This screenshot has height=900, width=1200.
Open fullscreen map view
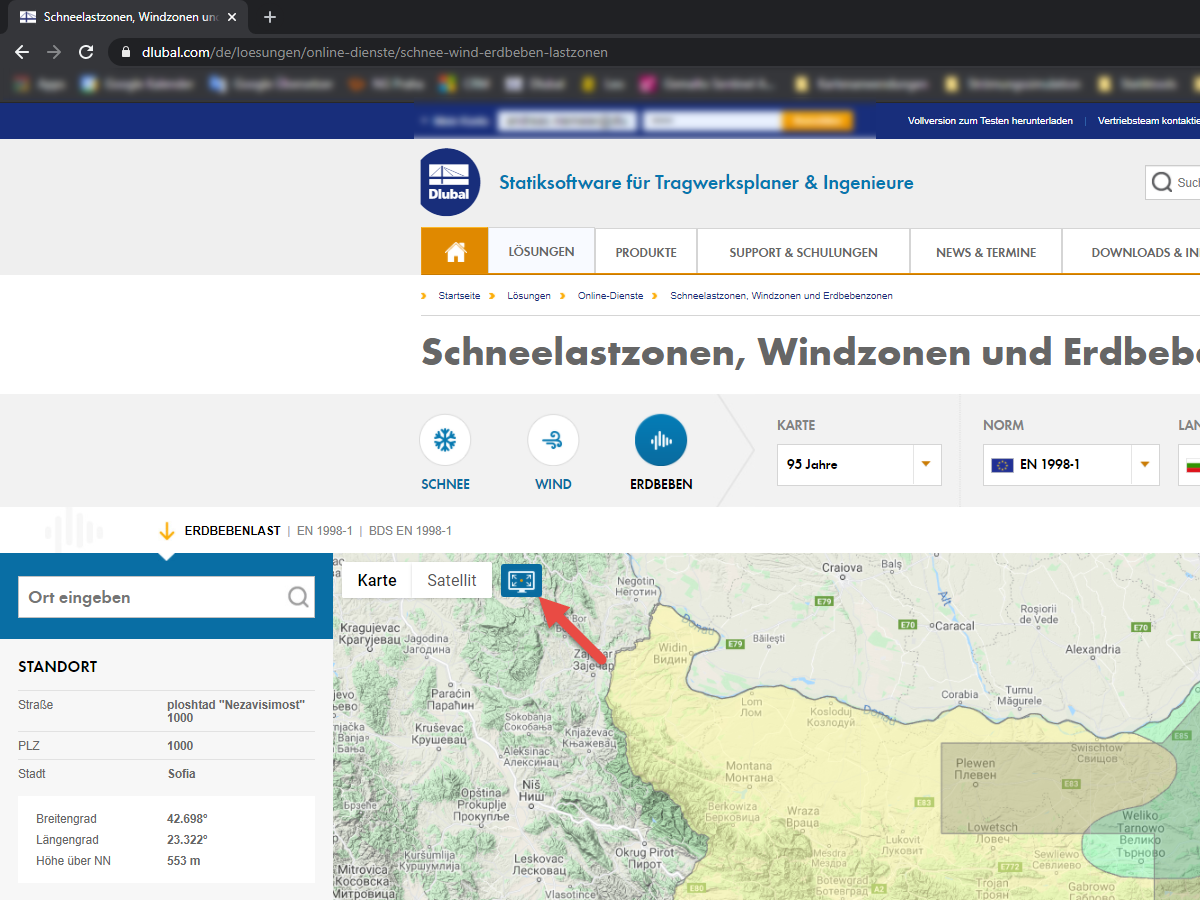pyautogui.click(x=521, y=580)
